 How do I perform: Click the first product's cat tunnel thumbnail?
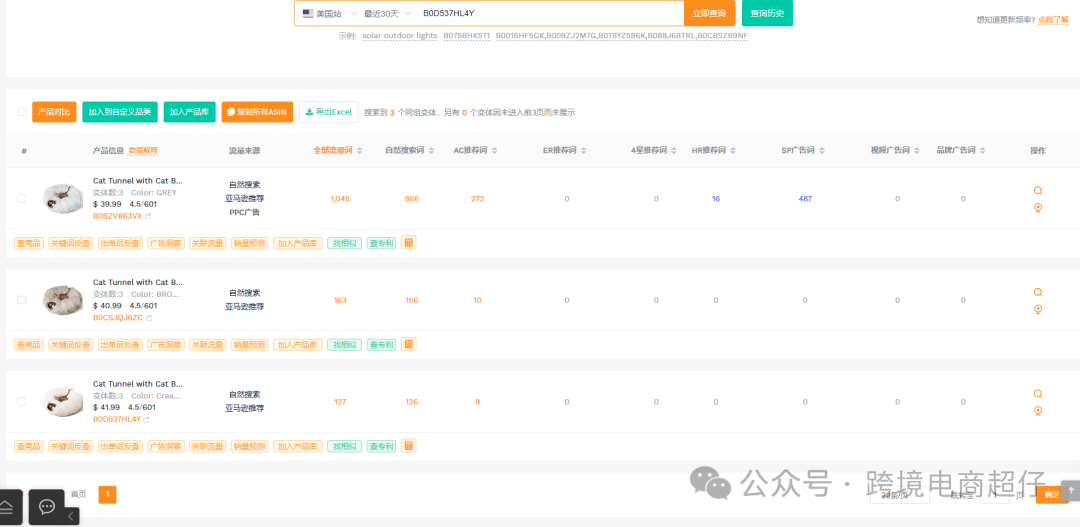pyautogui.click(x=63, y=199)
